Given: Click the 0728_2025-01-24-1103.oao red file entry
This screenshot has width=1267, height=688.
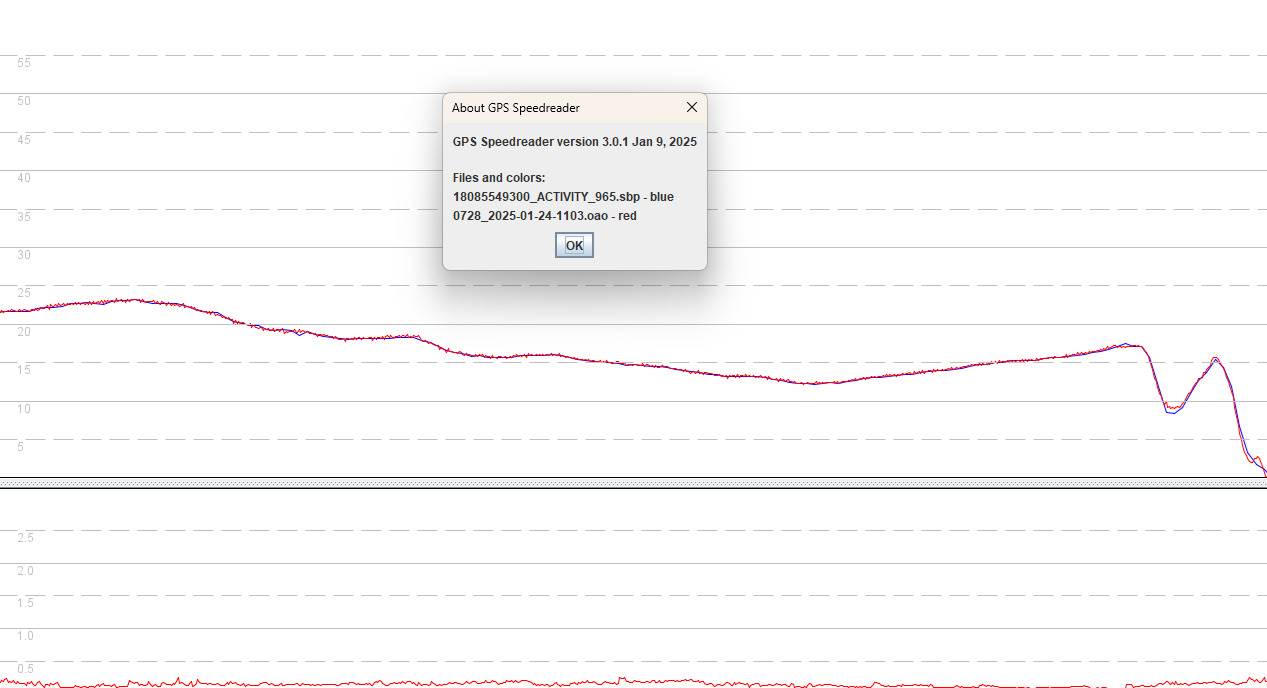Looking at the screenshot, I should pos(544,216).
